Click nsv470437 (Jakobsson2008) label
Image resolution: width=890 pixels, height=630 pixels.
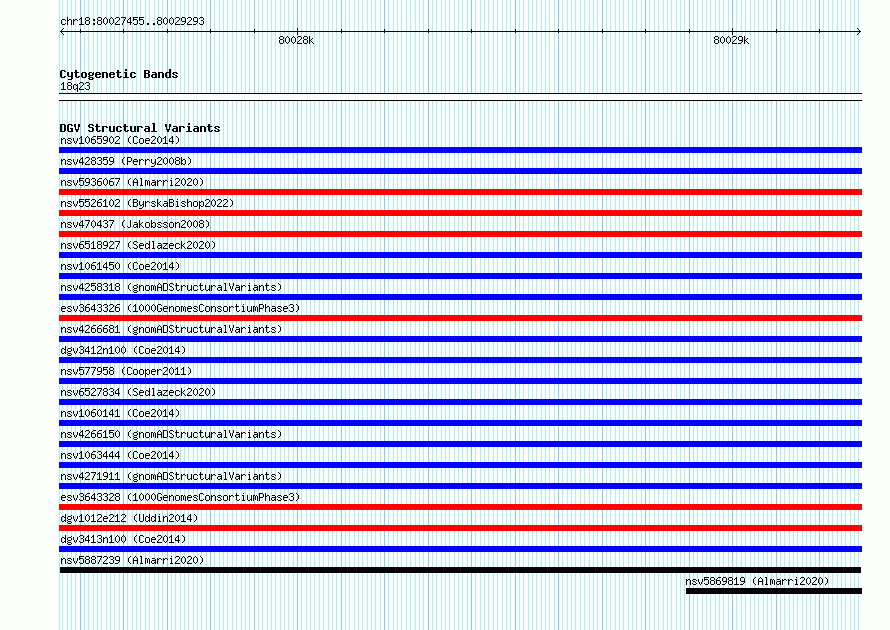tap(135, 224)
